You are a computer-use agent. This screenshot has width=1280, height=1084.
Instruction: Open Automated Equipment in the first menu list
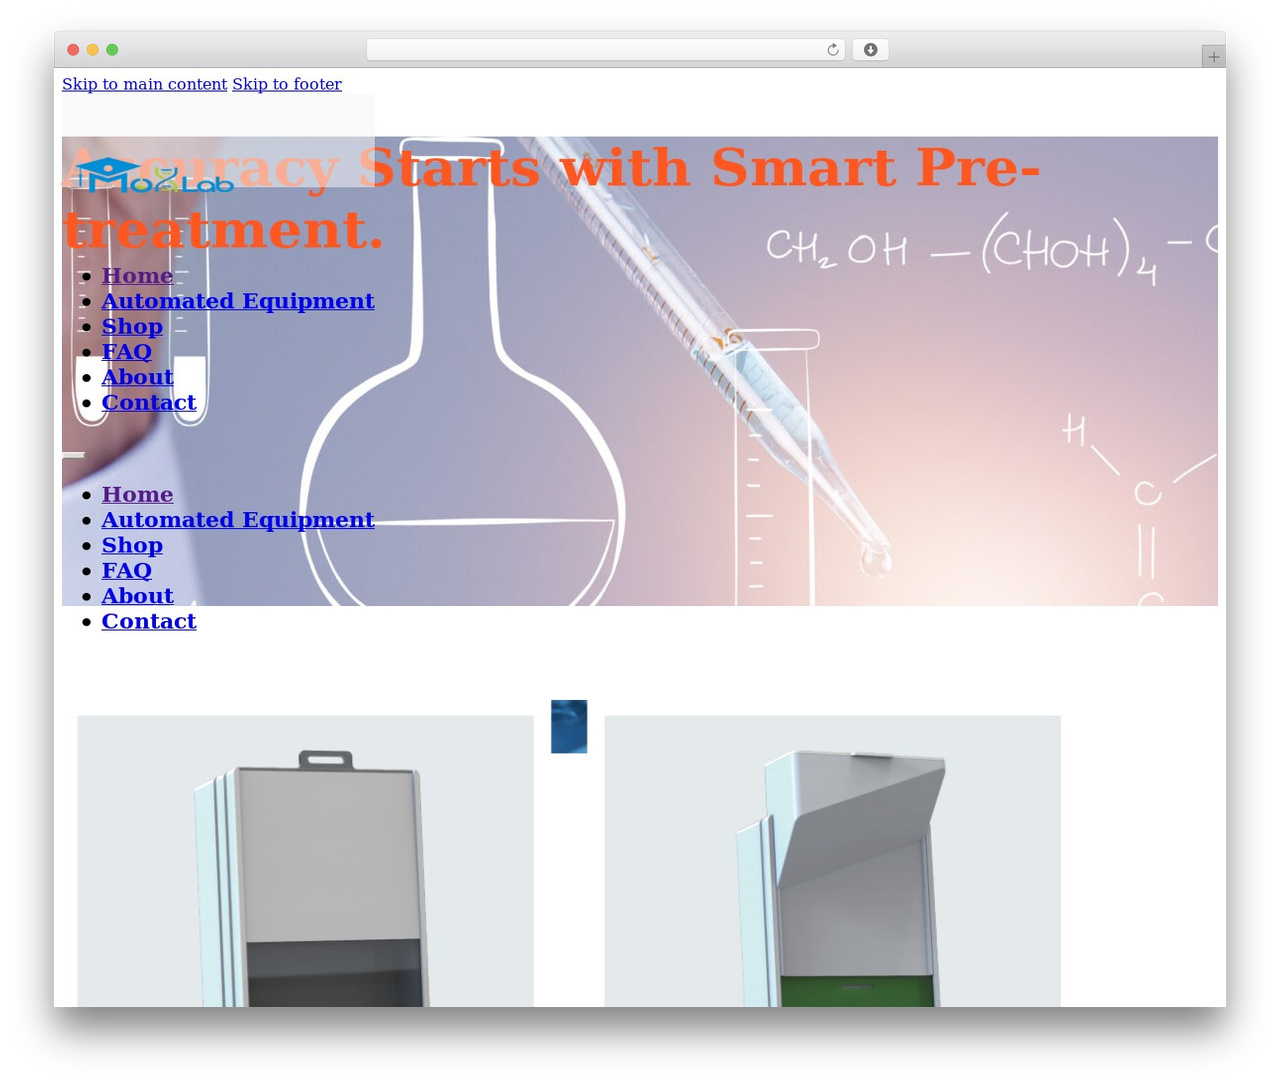[x=238, y=301]
